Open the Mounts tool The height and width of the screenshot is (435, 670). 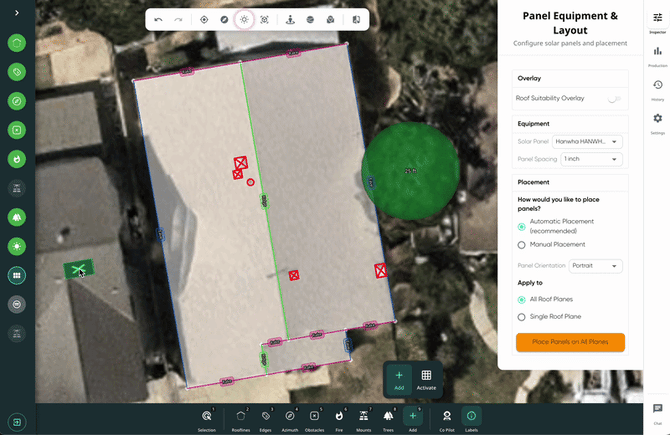tap(363, 415)
